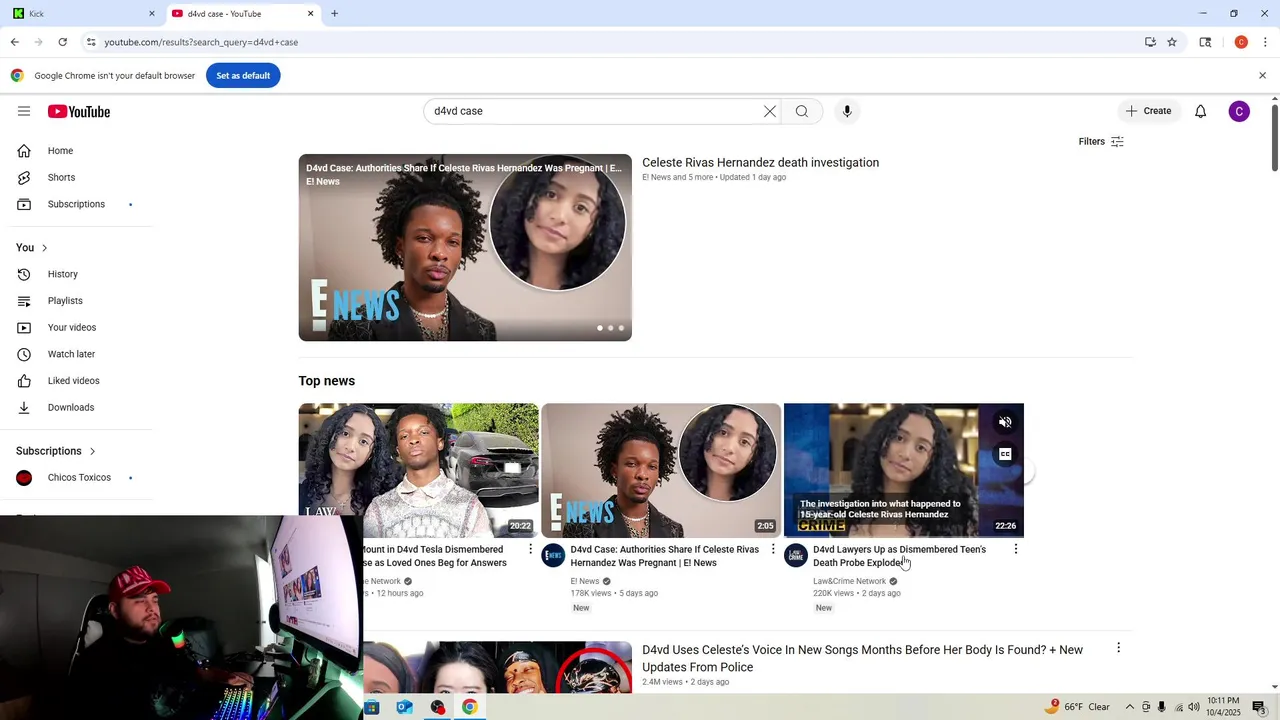Reload the current page

pos(63,42)
